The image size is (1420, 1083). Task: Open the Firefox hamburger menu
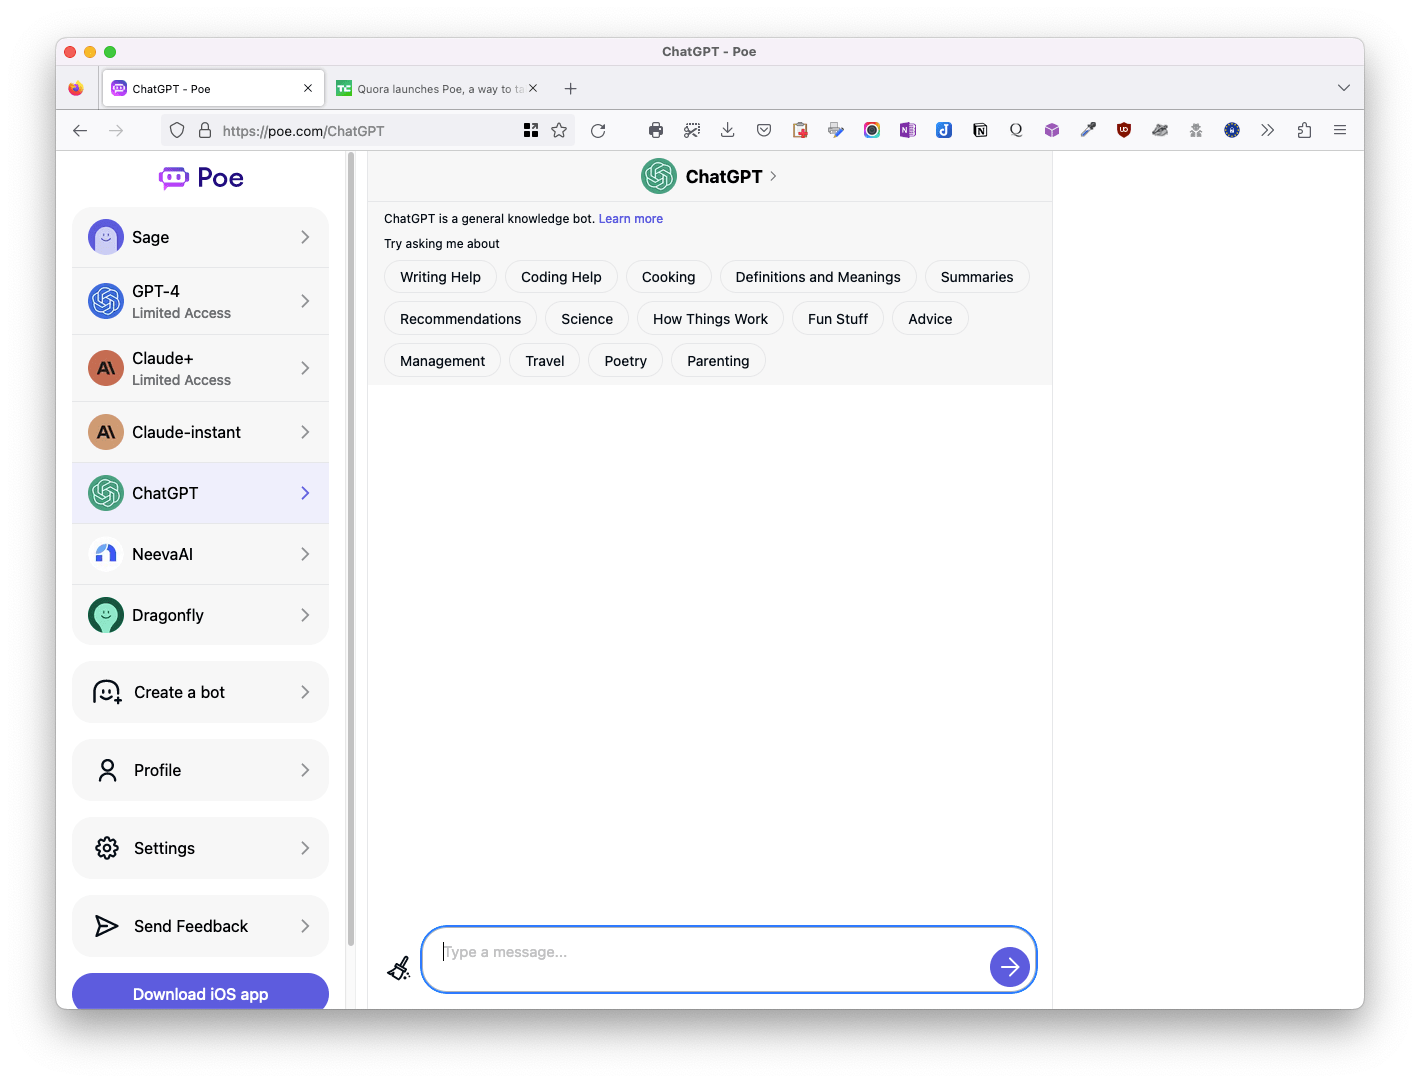click(x=1340, y=131)
